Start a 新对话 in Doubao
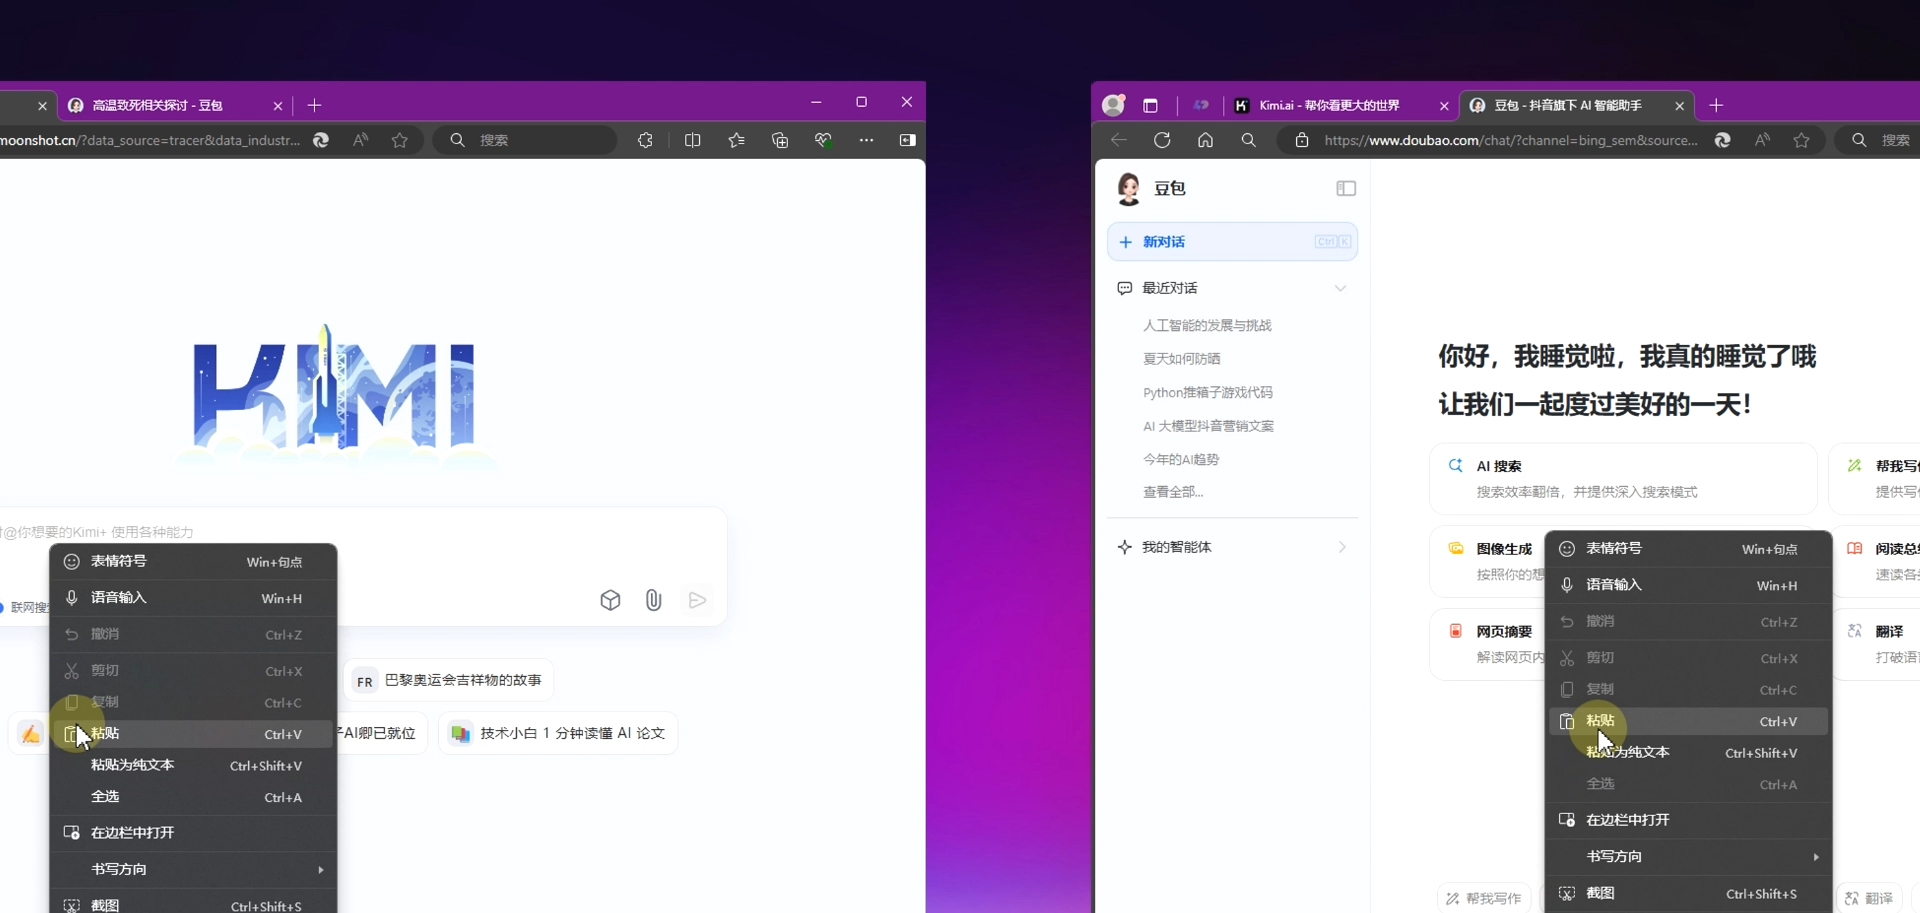1920x913 pixels. click(1232, 241)
